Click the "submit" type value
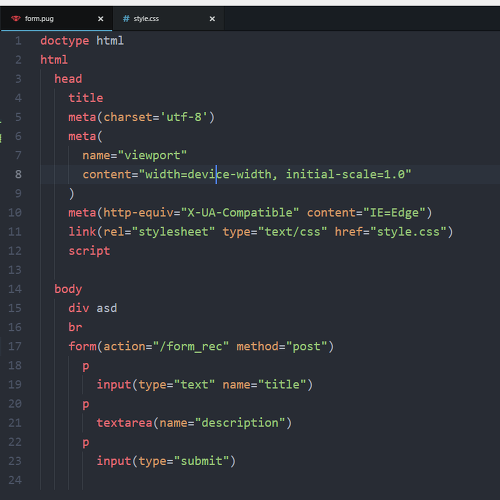Viewport: 500px width, 500px height. point(201,461)
